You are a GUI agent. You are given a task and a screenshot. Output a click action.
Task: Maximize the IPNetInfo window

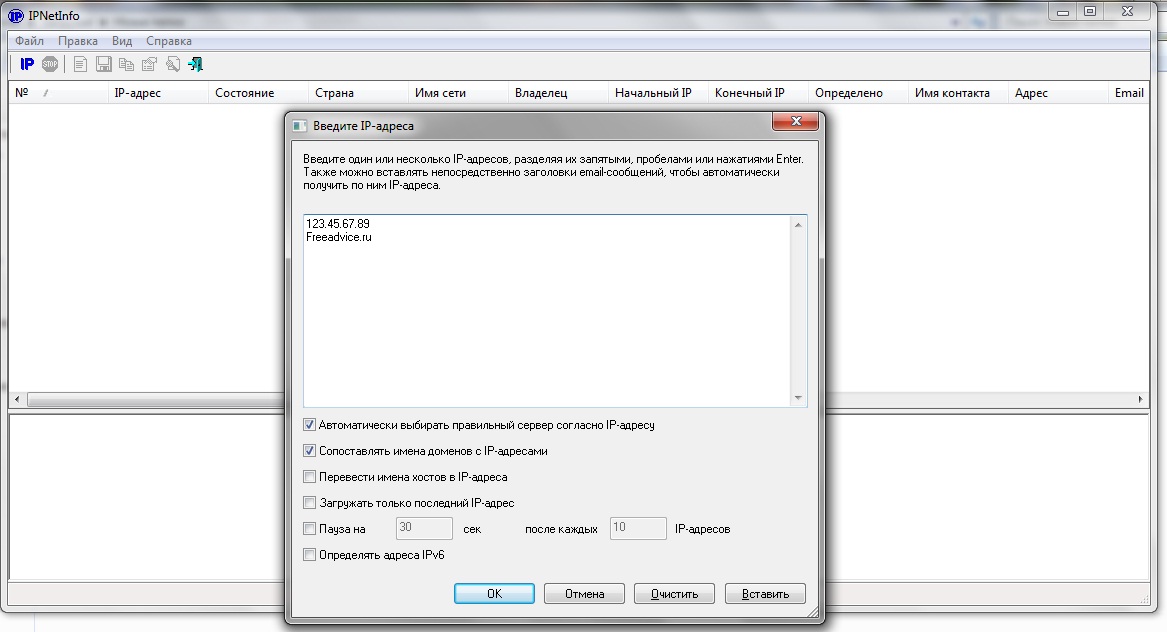[x=1090, y=12]
